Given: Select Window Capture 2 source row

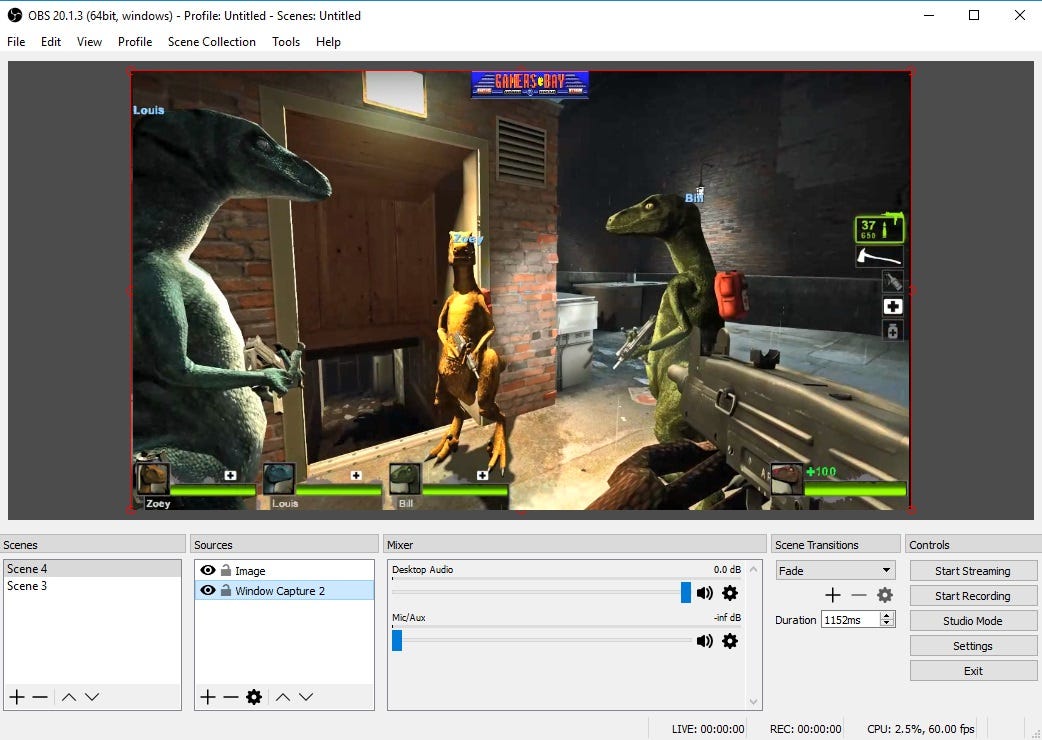Looking at the screenshot, I should (284, 591).
